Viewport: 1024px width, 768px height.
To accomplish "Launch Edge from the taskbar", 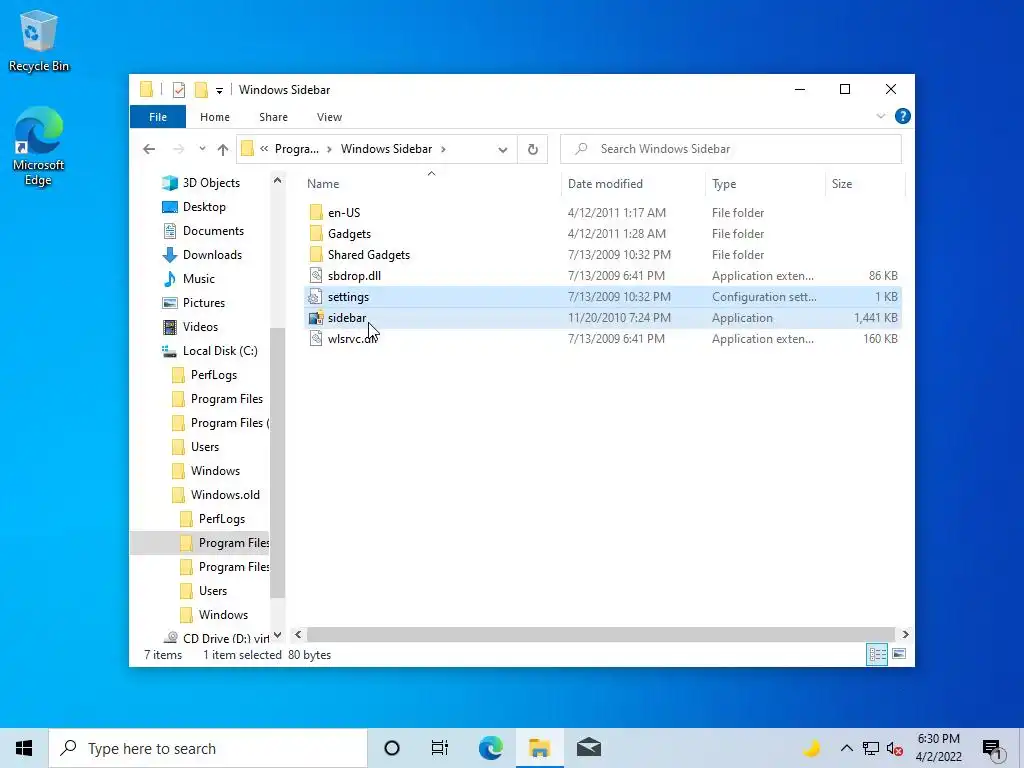I will click(490, 748).
